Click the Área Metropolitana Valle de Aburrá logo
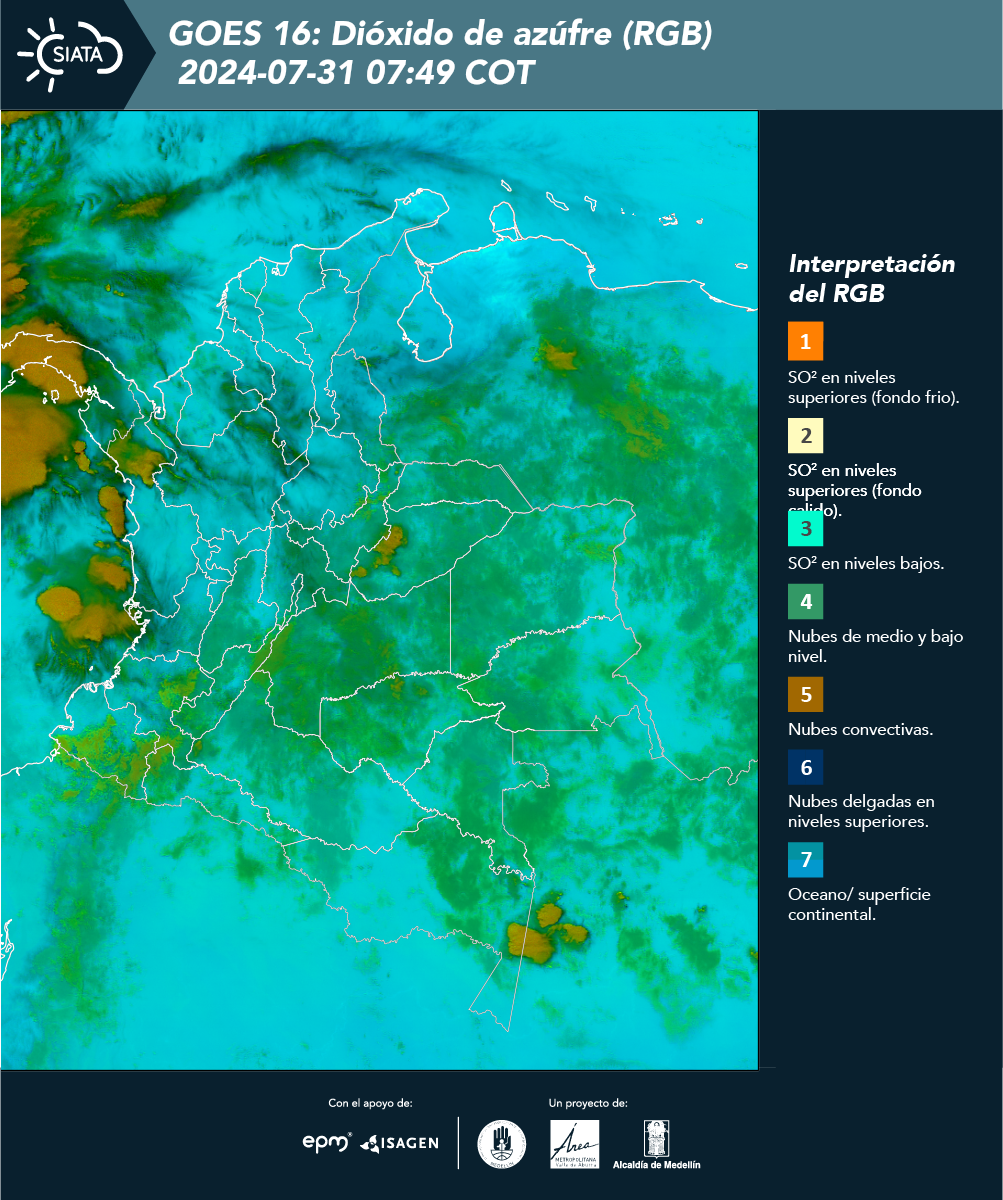The width and height of the screenshot is (1003, 1200). coord(575,1144)
